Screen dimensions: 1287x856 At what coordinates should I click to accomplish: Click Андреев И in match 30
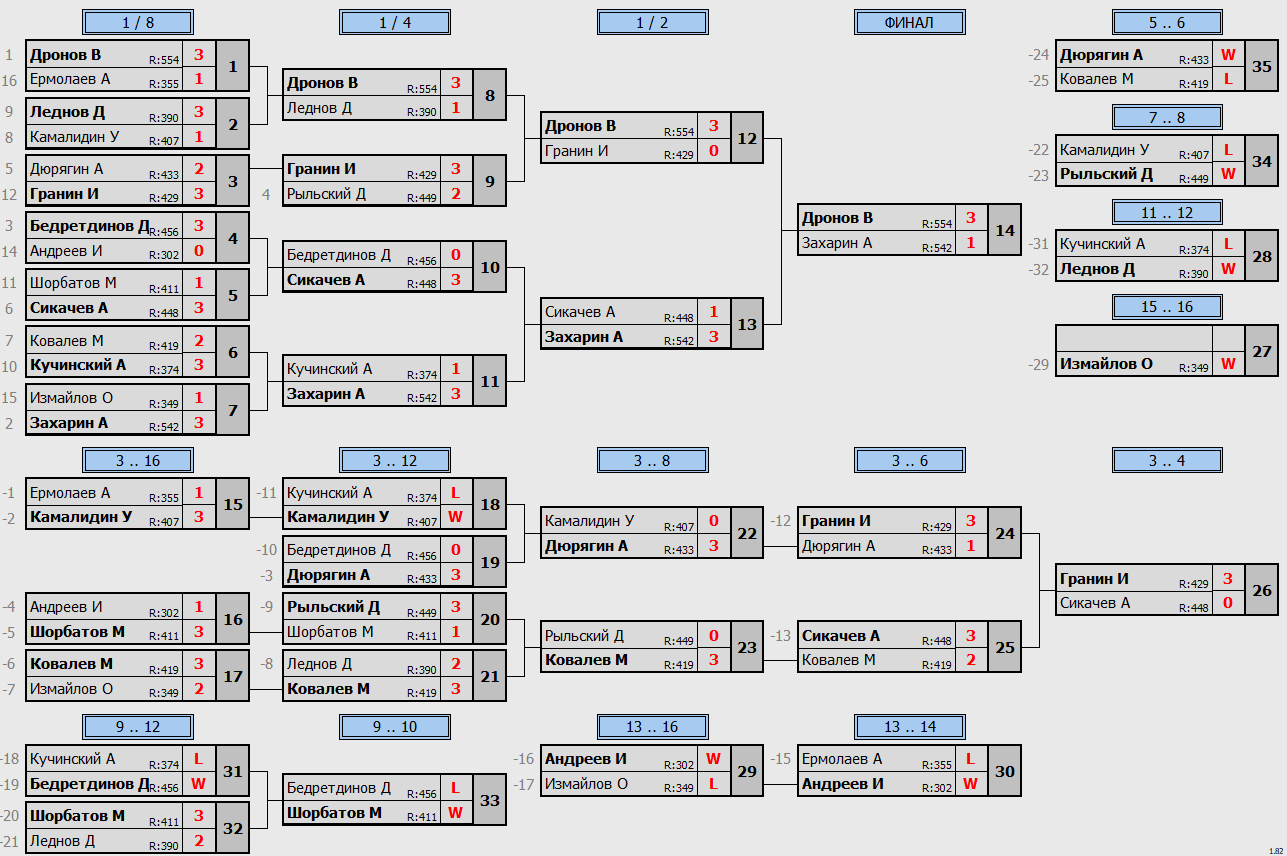click(x=843, y=784)
